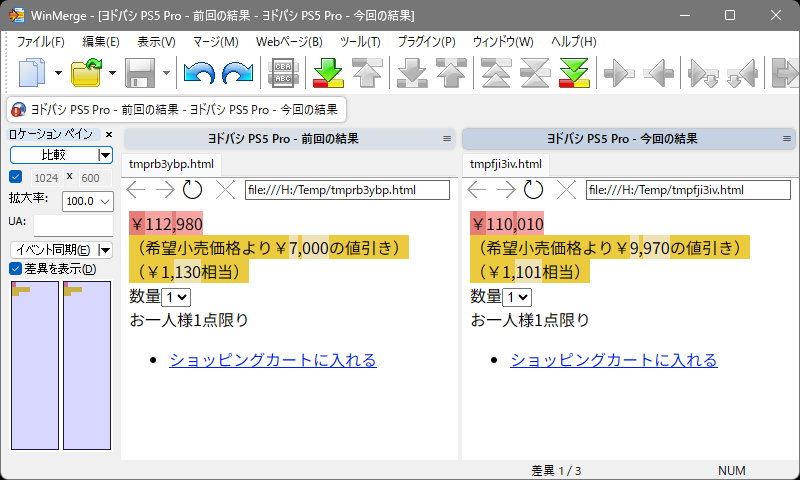This screenshot has height=480, width=800.
Task: Open the 前回の結果 pane header menu icon
Action: click(447, 138)
